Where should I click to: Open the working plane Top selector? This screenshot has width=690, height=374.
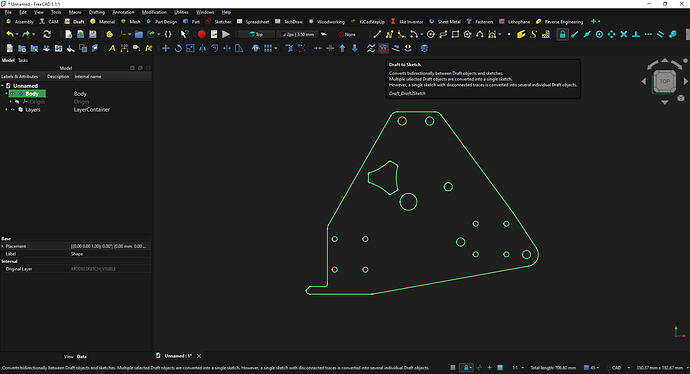tap(256, 34)
